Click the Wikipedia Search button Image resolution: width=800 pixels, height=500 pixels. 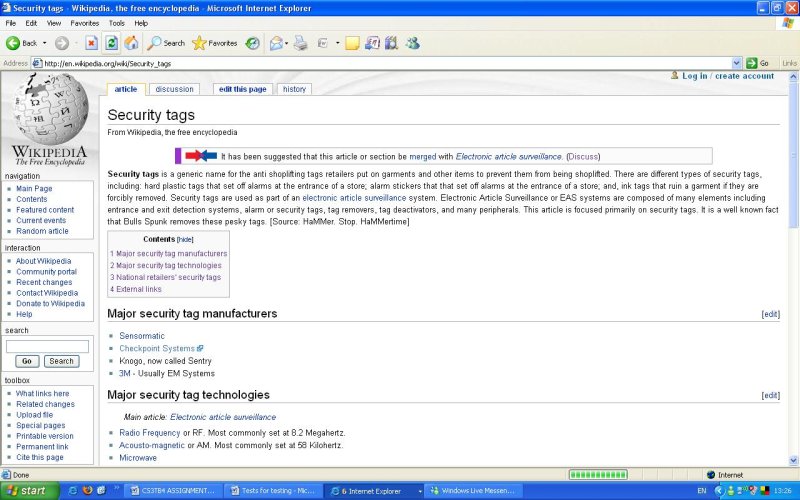(61, 361)
